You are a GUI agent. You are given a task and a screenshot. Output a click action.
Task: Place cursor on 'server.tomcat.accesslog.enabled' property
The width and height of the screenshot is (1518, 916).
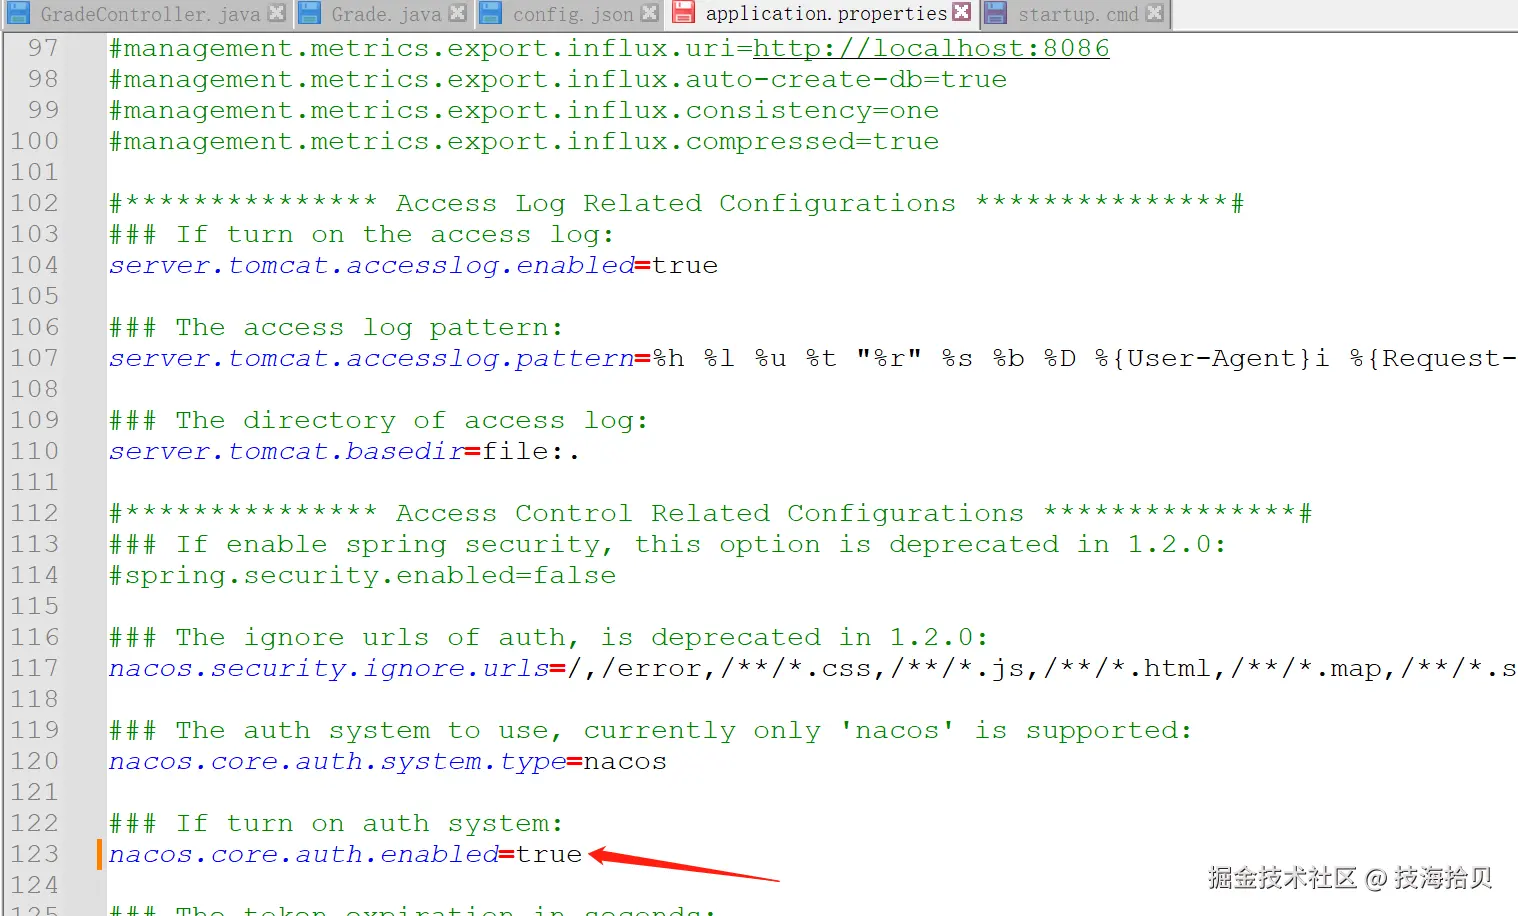point(372,265)
